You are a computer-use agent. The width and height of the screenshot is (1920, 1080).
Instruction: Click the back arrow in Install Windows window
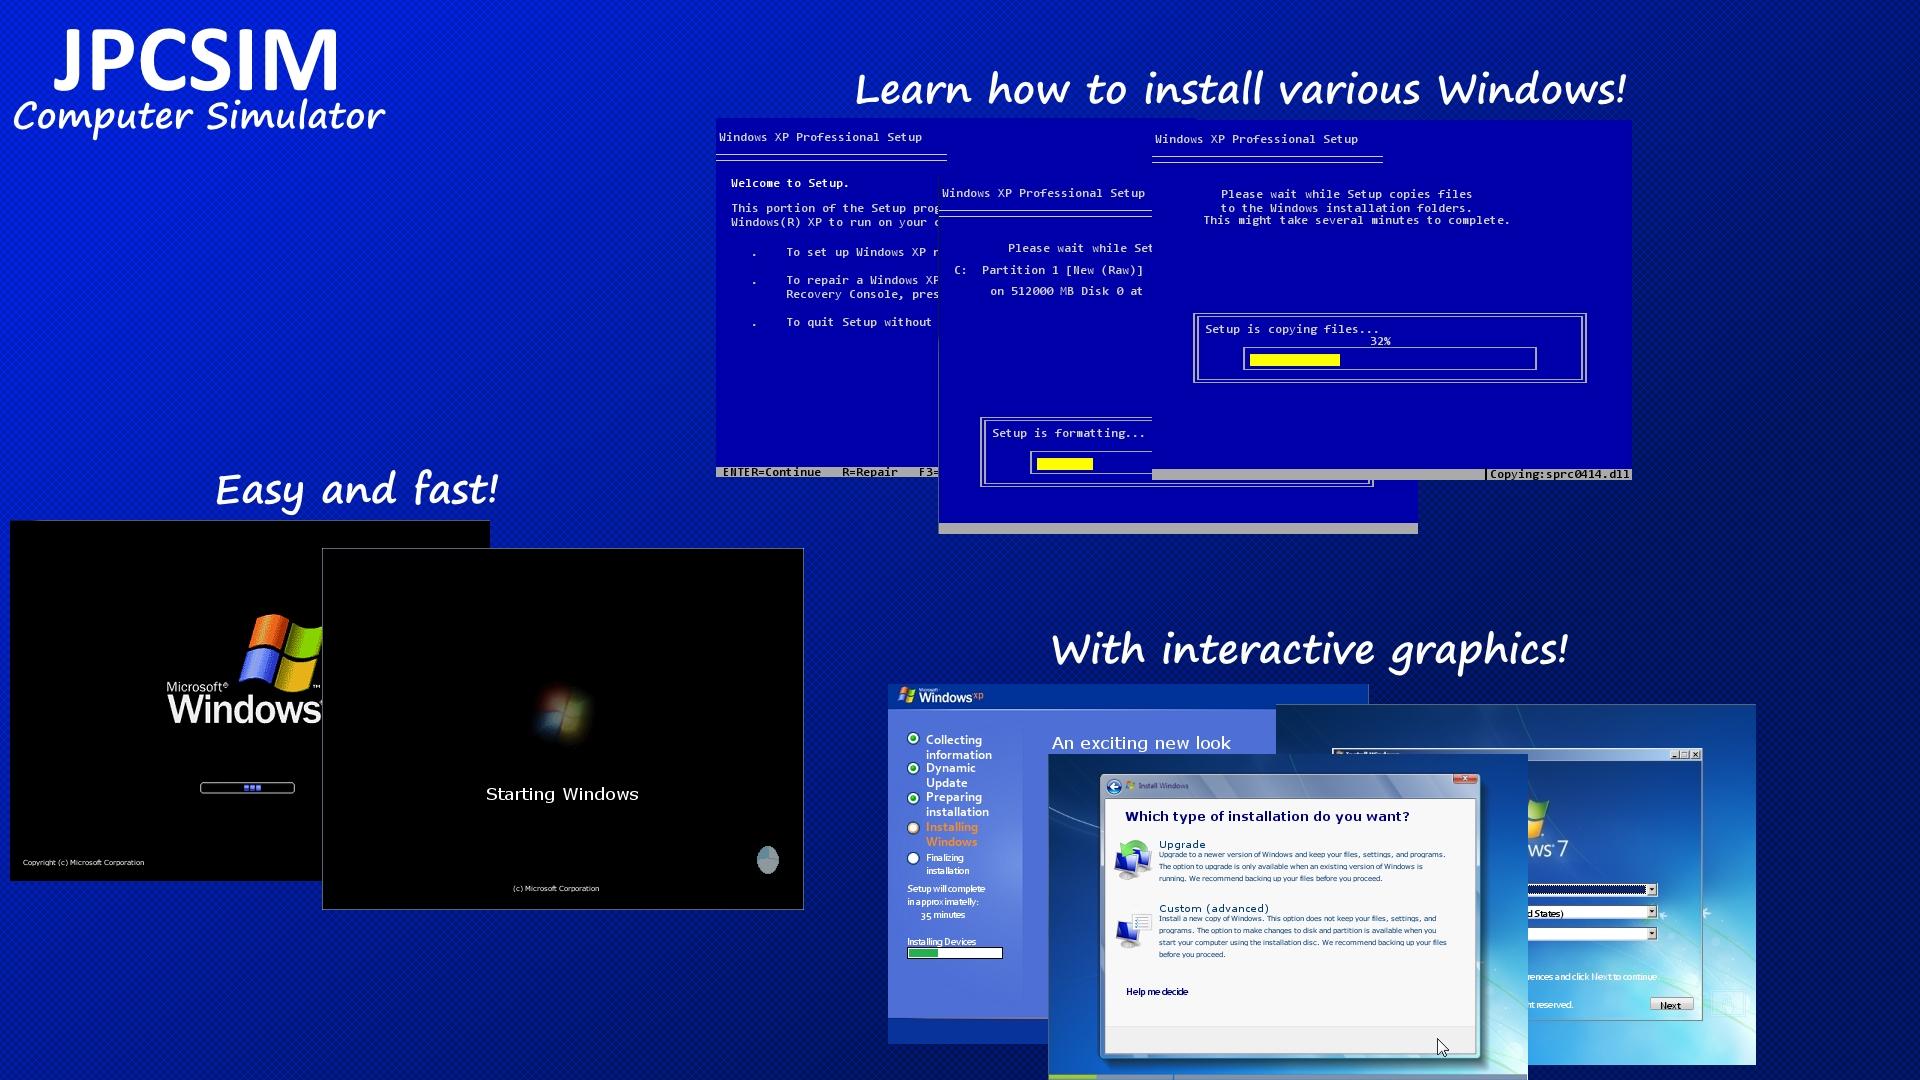click(x=1114, y=786)
